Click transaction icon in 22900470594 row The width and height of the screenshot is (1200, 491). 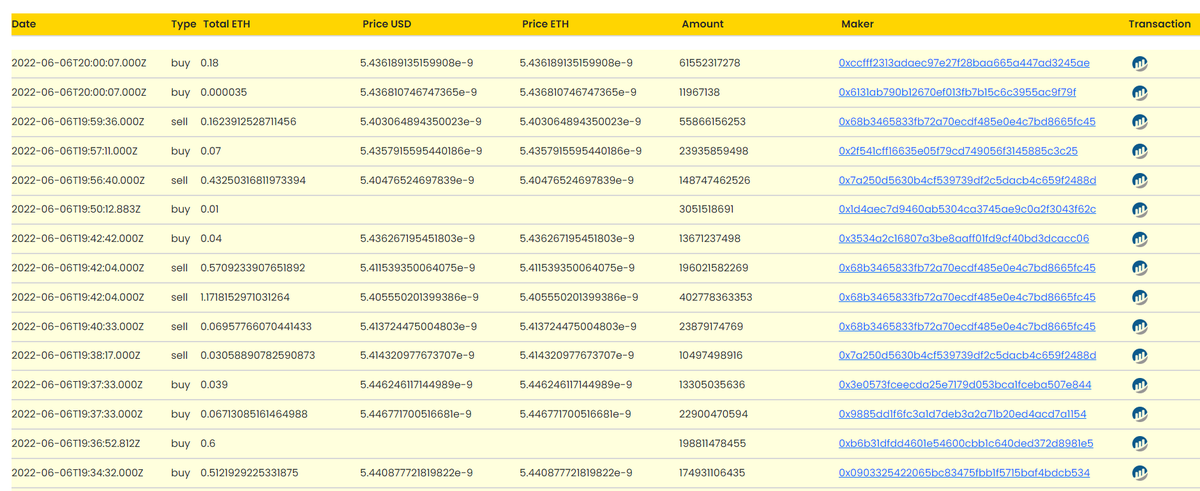coord(1139,414)
